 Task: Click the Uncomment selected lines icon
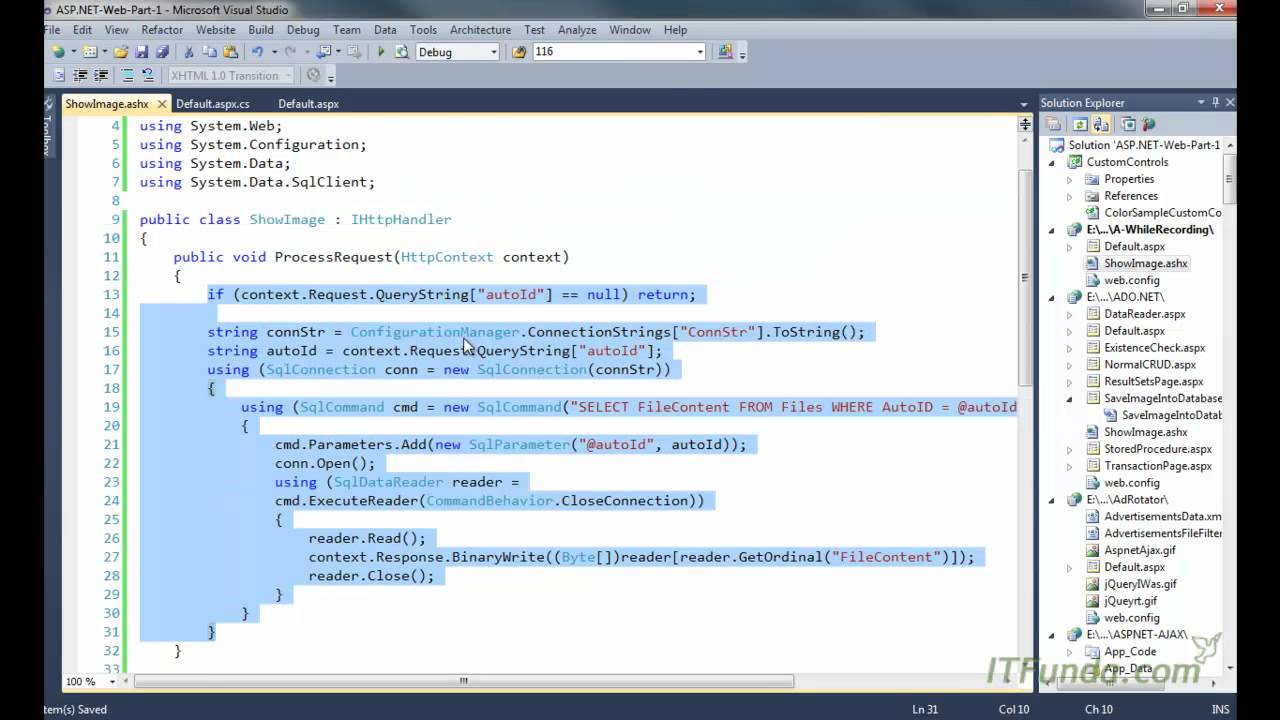tap(148, 75)
